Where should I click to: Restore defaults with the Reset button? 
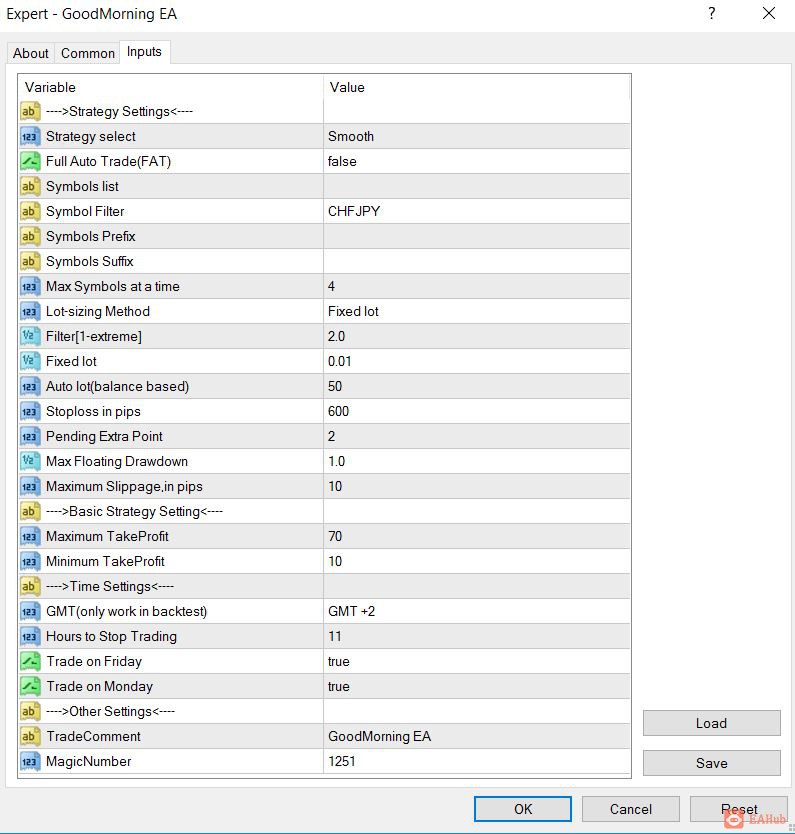pos(739,809)
